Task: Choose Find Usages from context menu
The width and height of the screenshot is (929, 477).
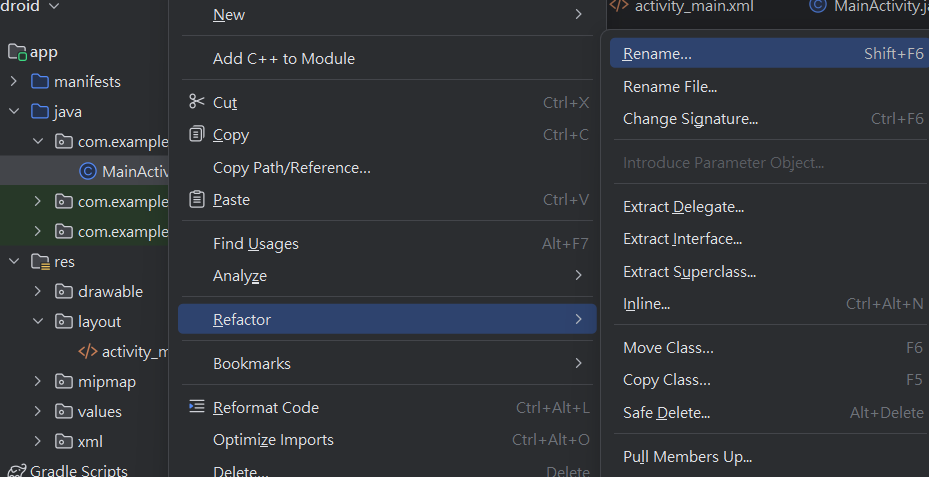Action: pos(387,244)
